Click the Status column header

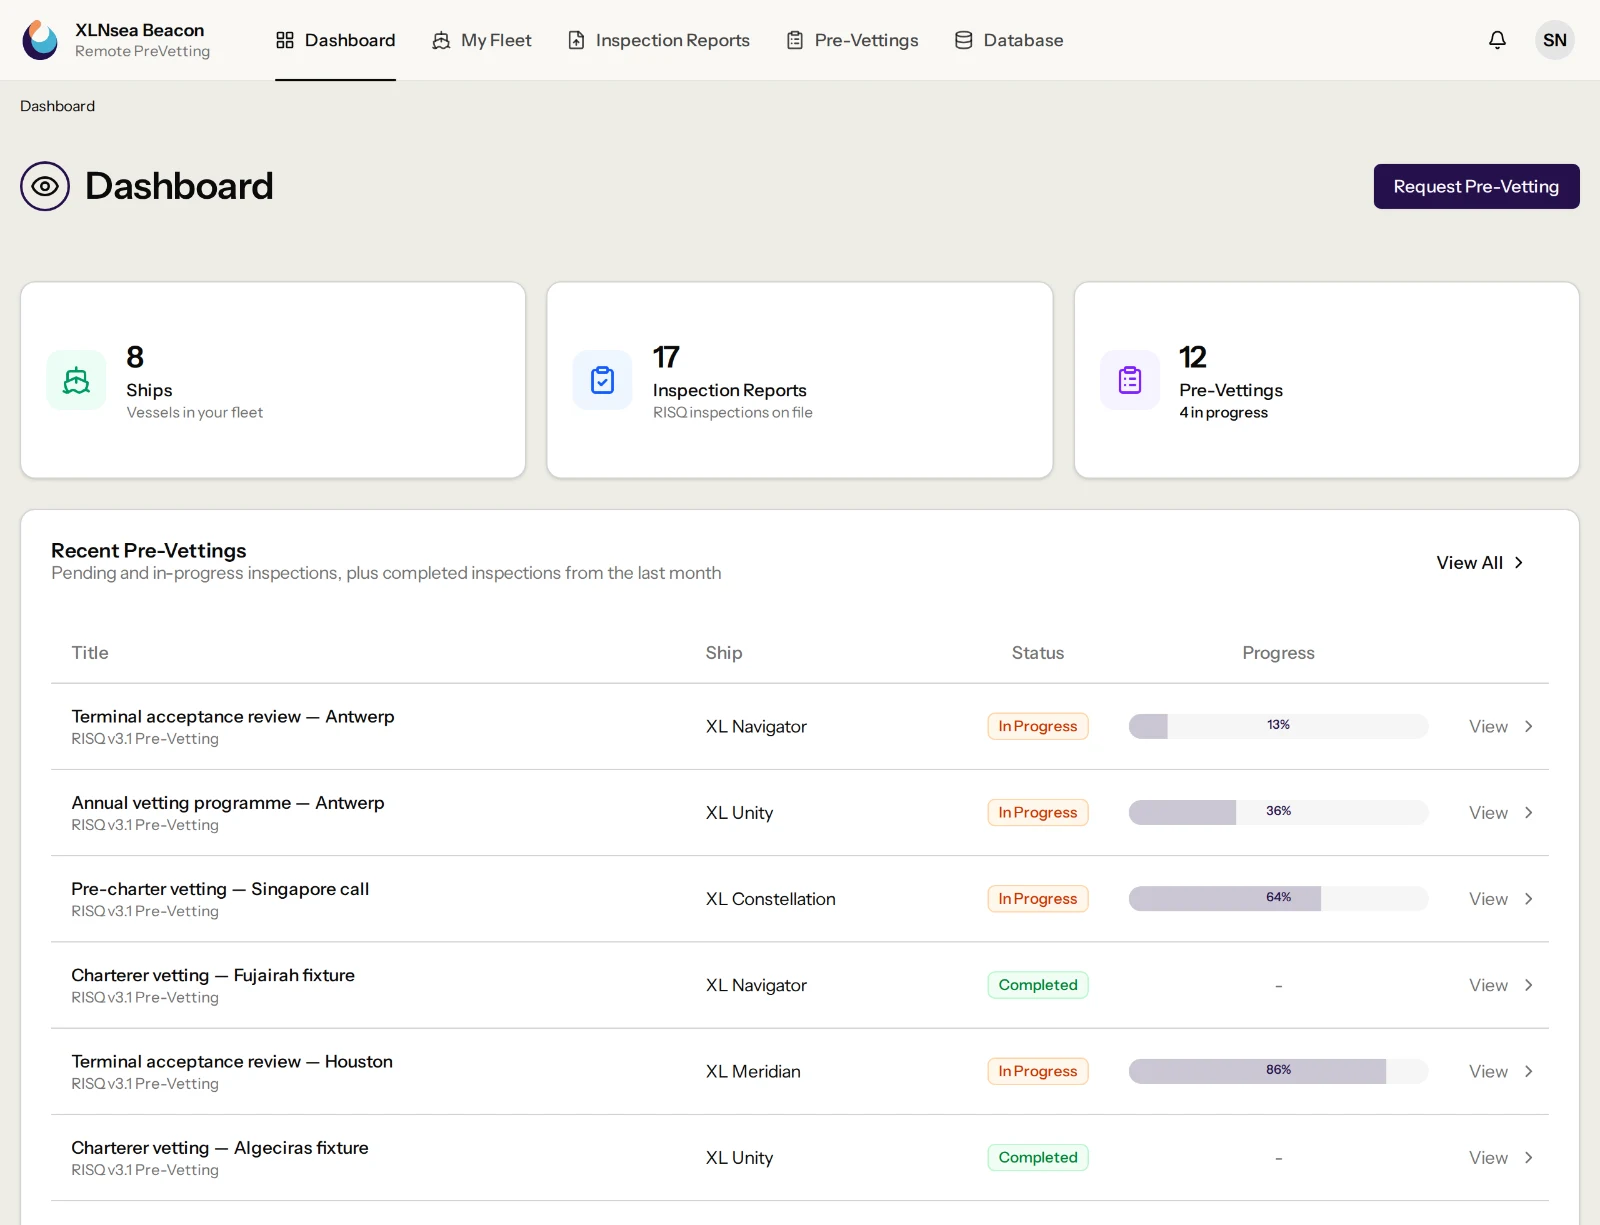(x=1038, y=653)
